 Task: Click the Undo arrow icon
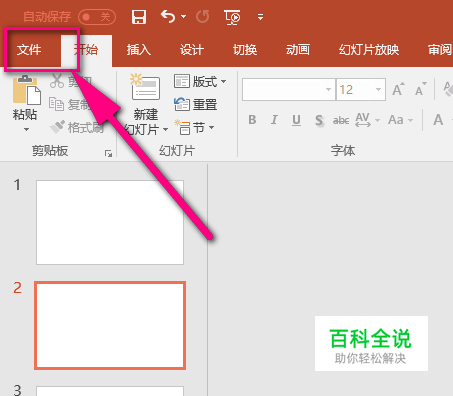pyautogui.click(x=168, y=16)
